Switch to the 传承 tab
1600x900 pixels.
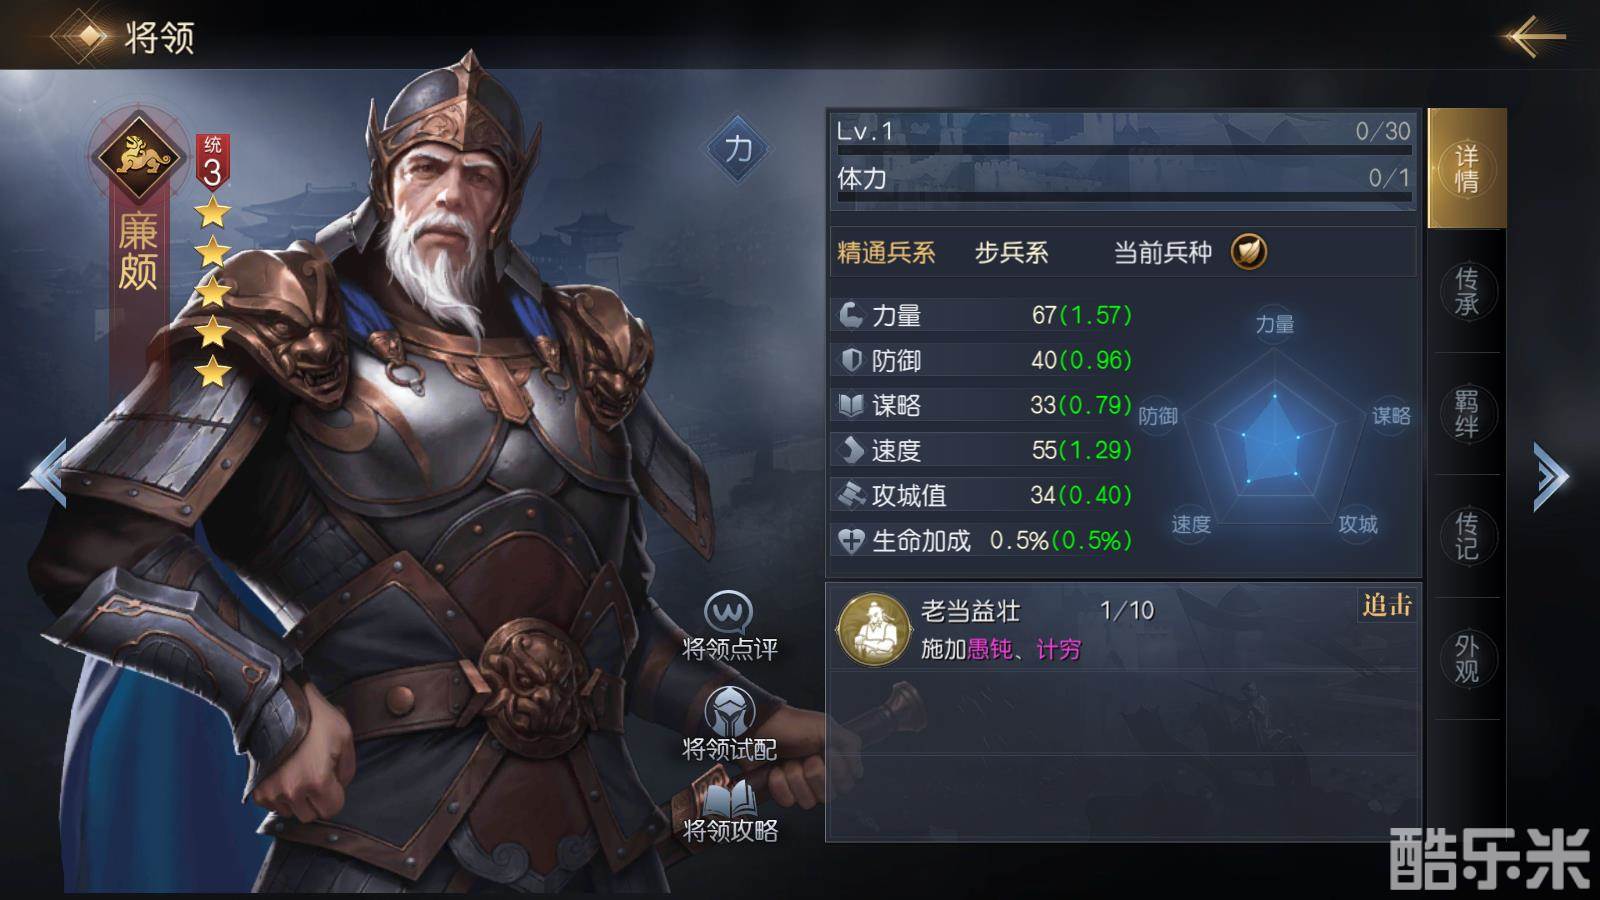pyautogui.click(x=1466, y=291)
